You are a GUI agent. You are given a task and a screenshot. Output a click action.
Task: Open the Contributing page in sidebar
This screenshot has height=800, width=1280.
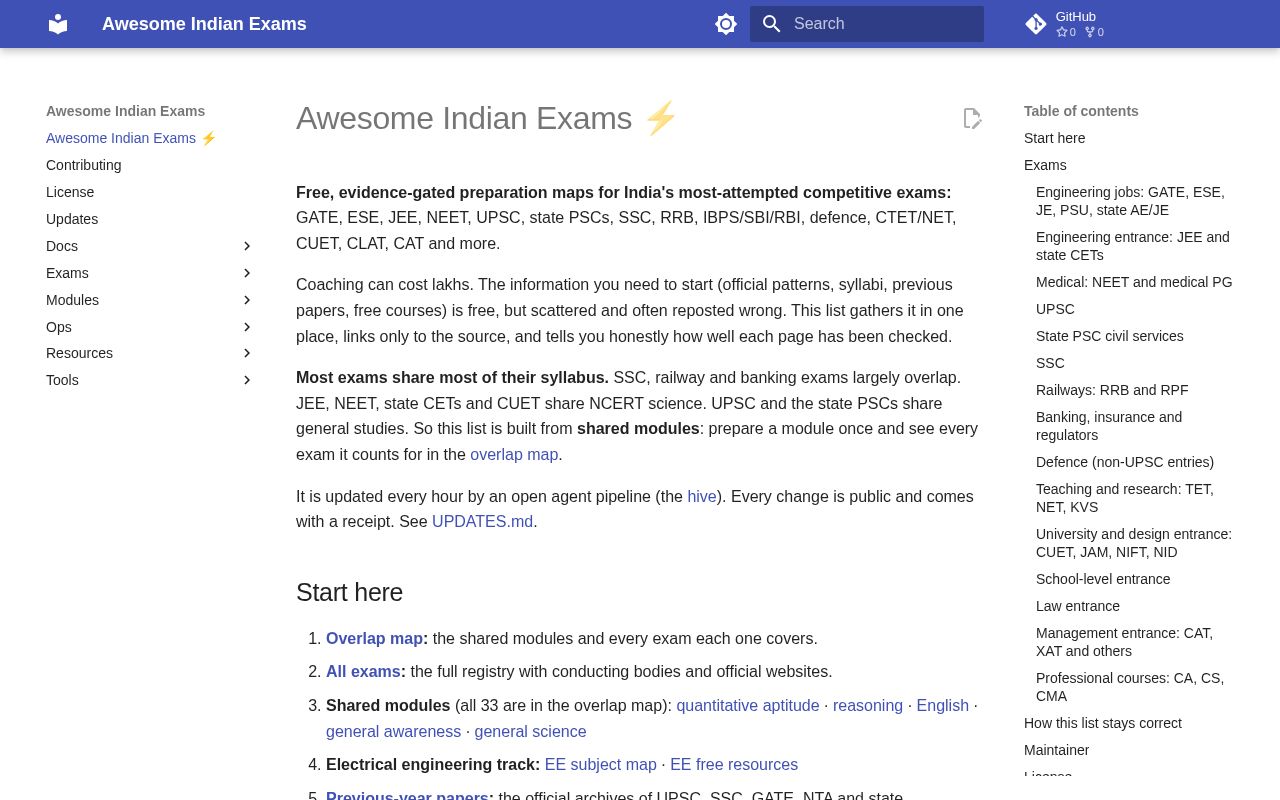(84, 165)
